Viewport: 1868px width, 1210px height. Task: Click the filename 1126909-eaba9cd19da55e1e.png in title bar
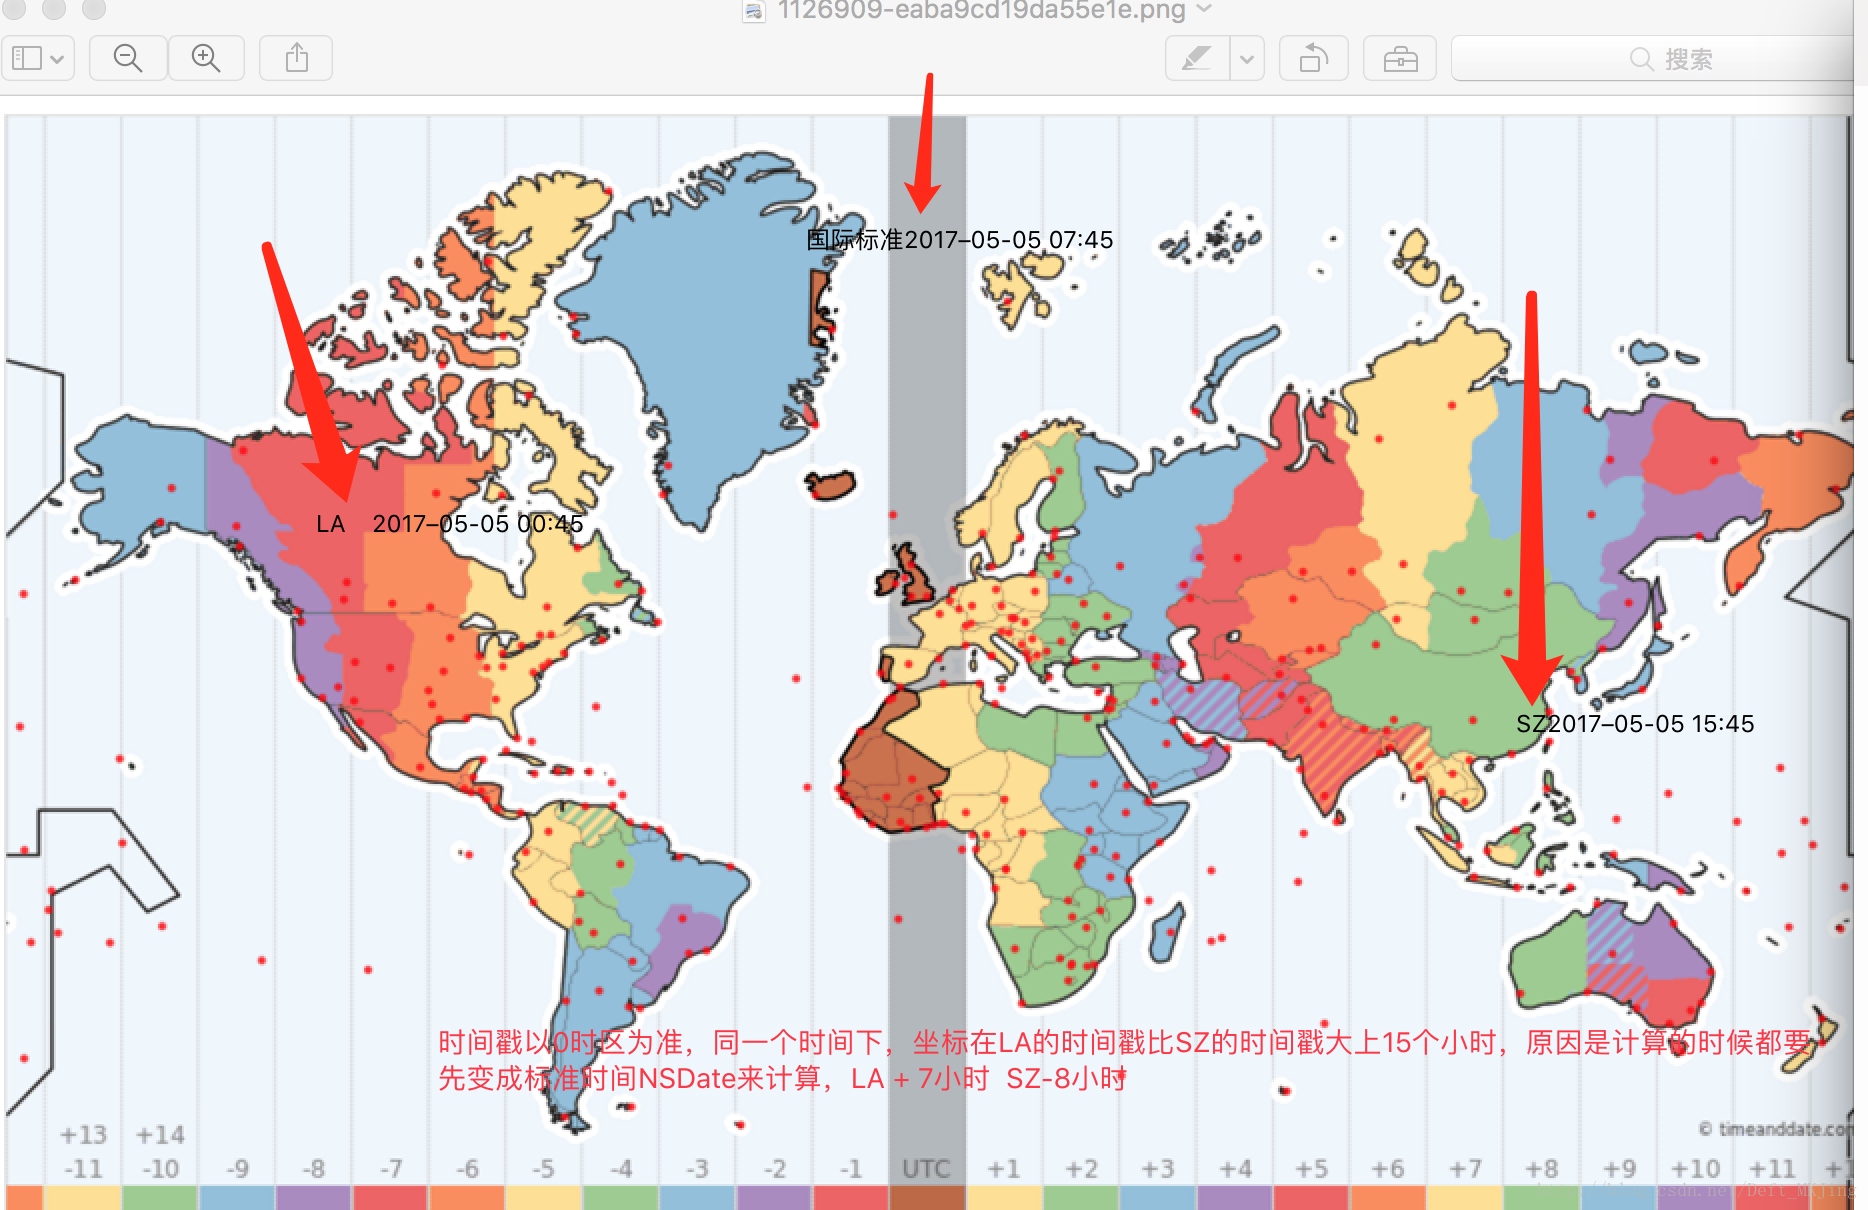tap(981, 10)
